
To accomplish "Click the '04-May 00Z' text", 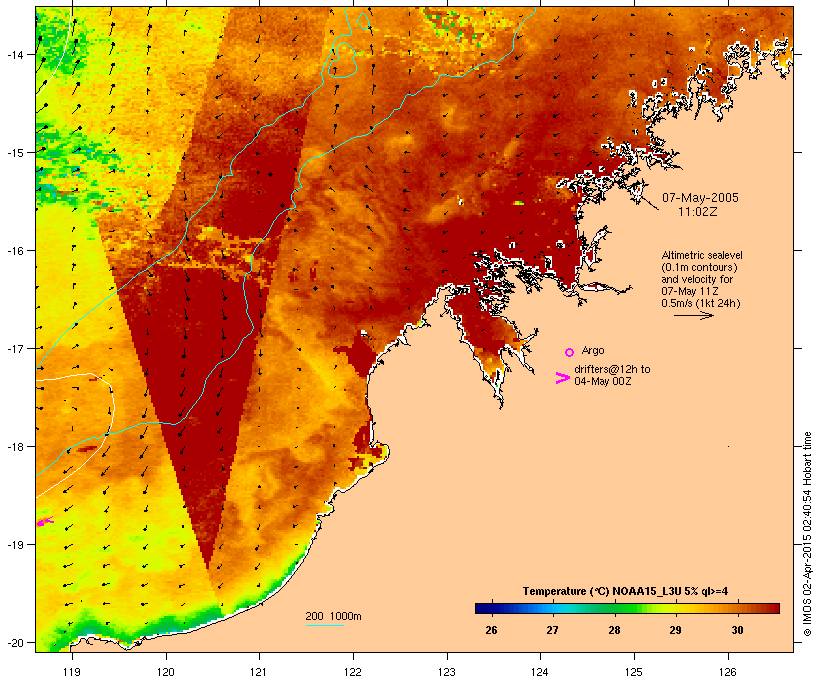I will tap(602, 381).
